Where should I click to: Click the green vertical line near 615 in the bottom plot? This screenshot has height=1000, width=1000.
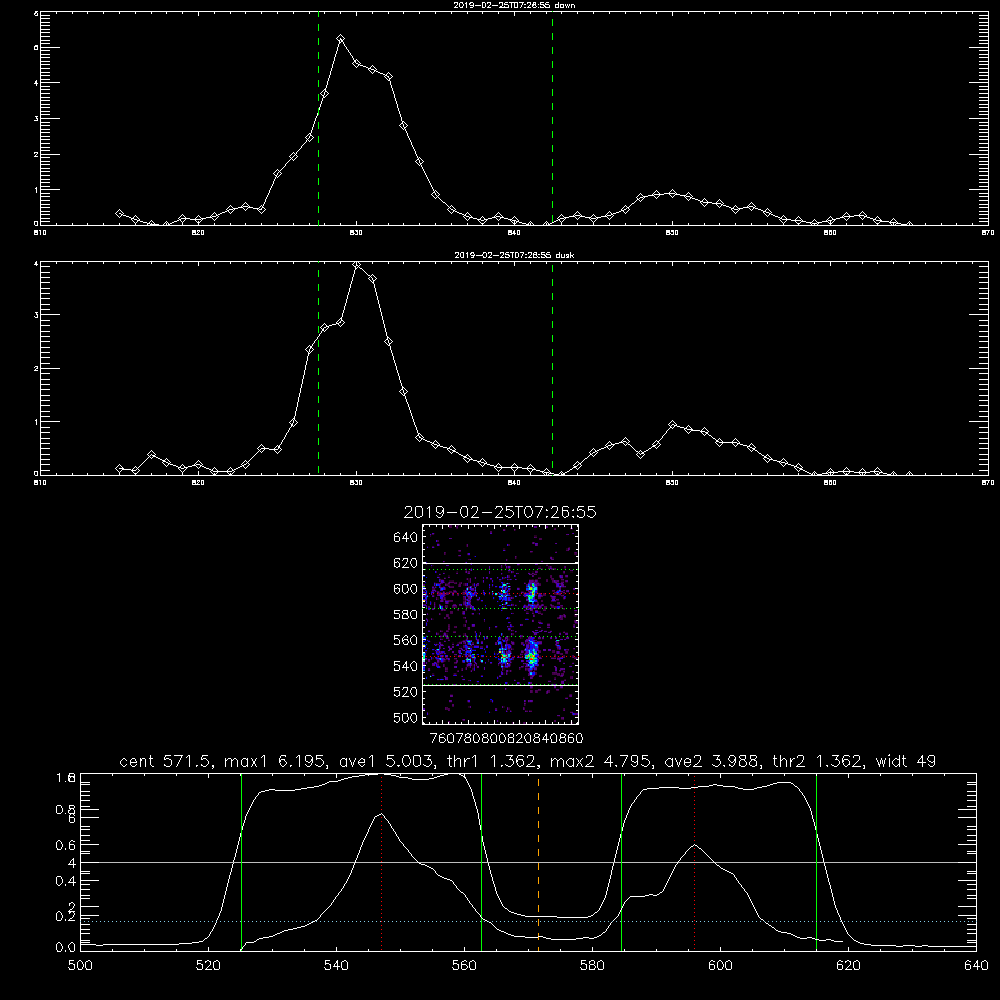click(816, 862)
